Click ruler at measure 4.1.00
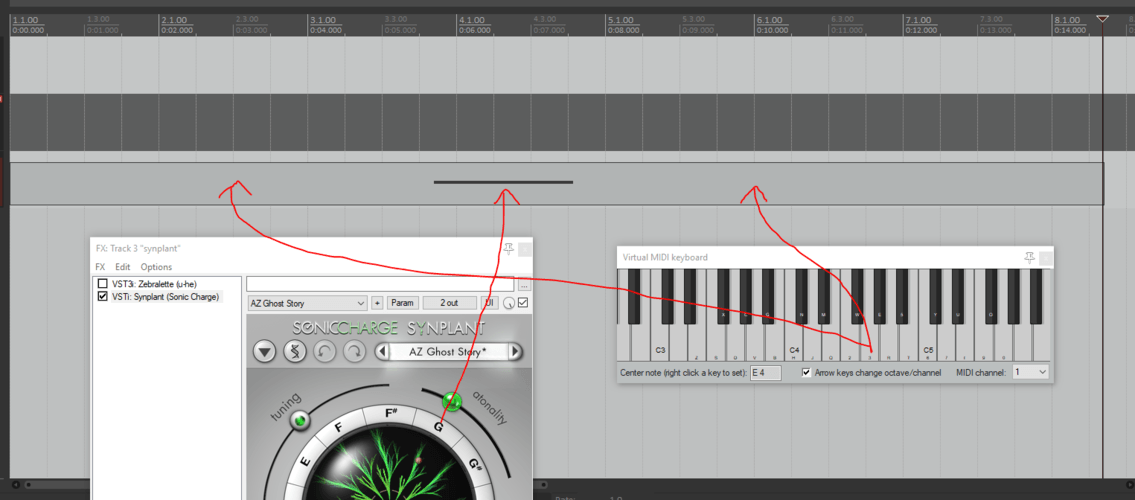The image size is (1135, 500). [x=472, y=20]
